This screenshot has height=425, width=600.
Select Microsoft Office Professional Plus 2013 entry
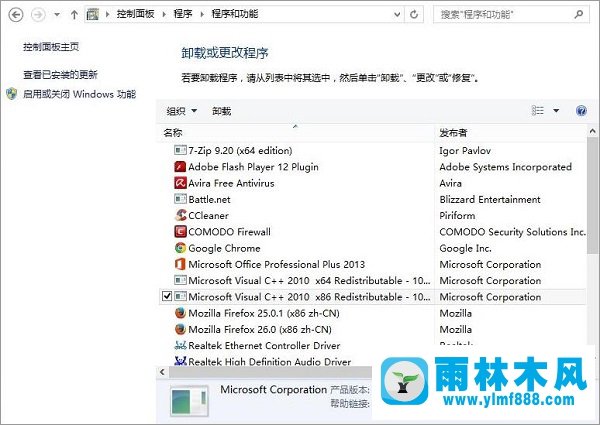277,264
